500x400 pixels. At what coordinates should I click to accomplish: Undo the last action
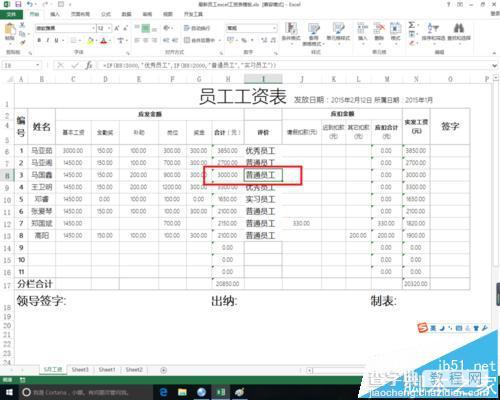(30, 5)
